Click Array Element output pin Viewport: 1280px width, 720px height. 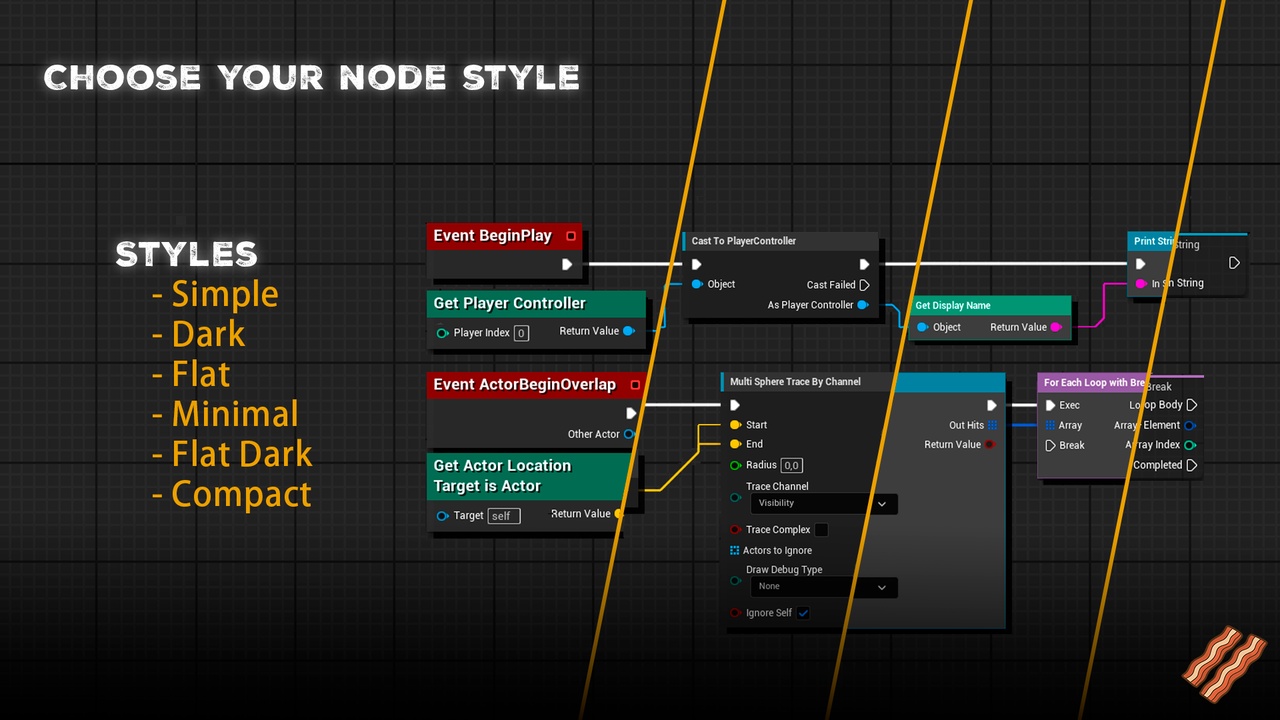[1190, 425]
